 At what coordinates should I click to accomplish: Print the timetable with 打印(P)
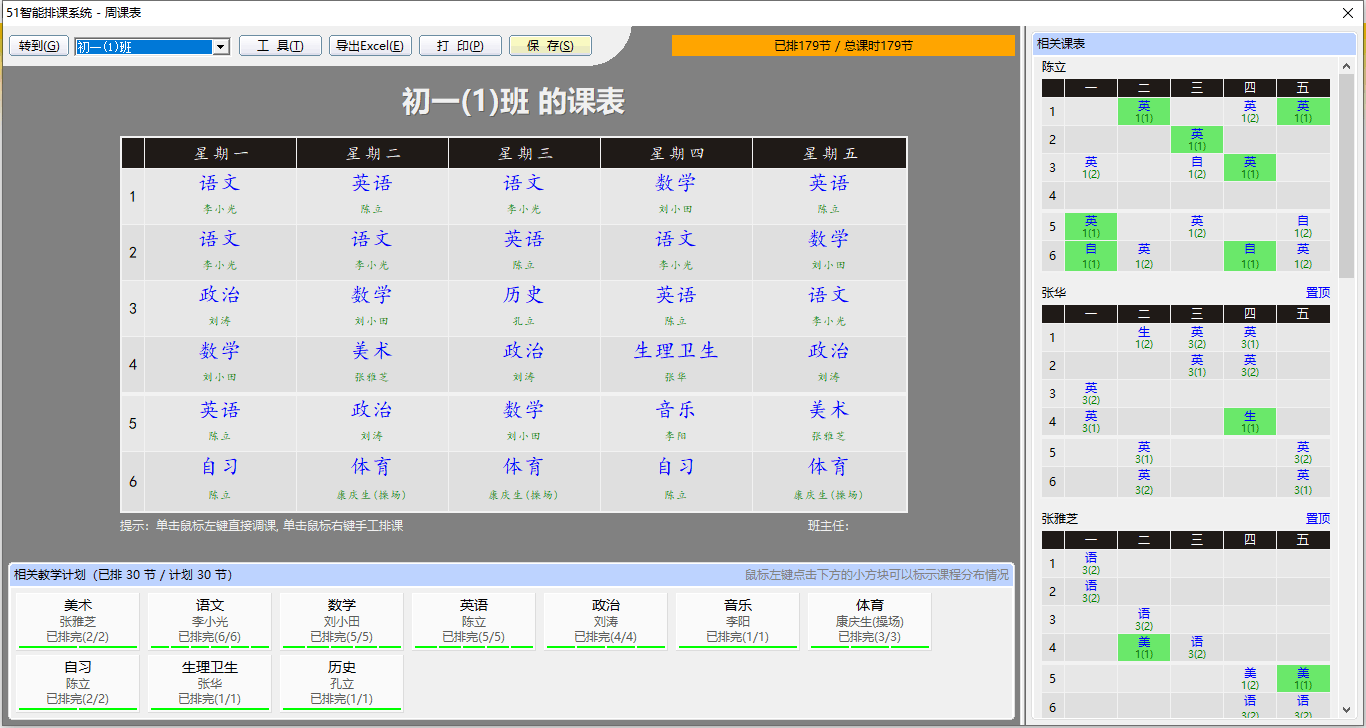460,45
